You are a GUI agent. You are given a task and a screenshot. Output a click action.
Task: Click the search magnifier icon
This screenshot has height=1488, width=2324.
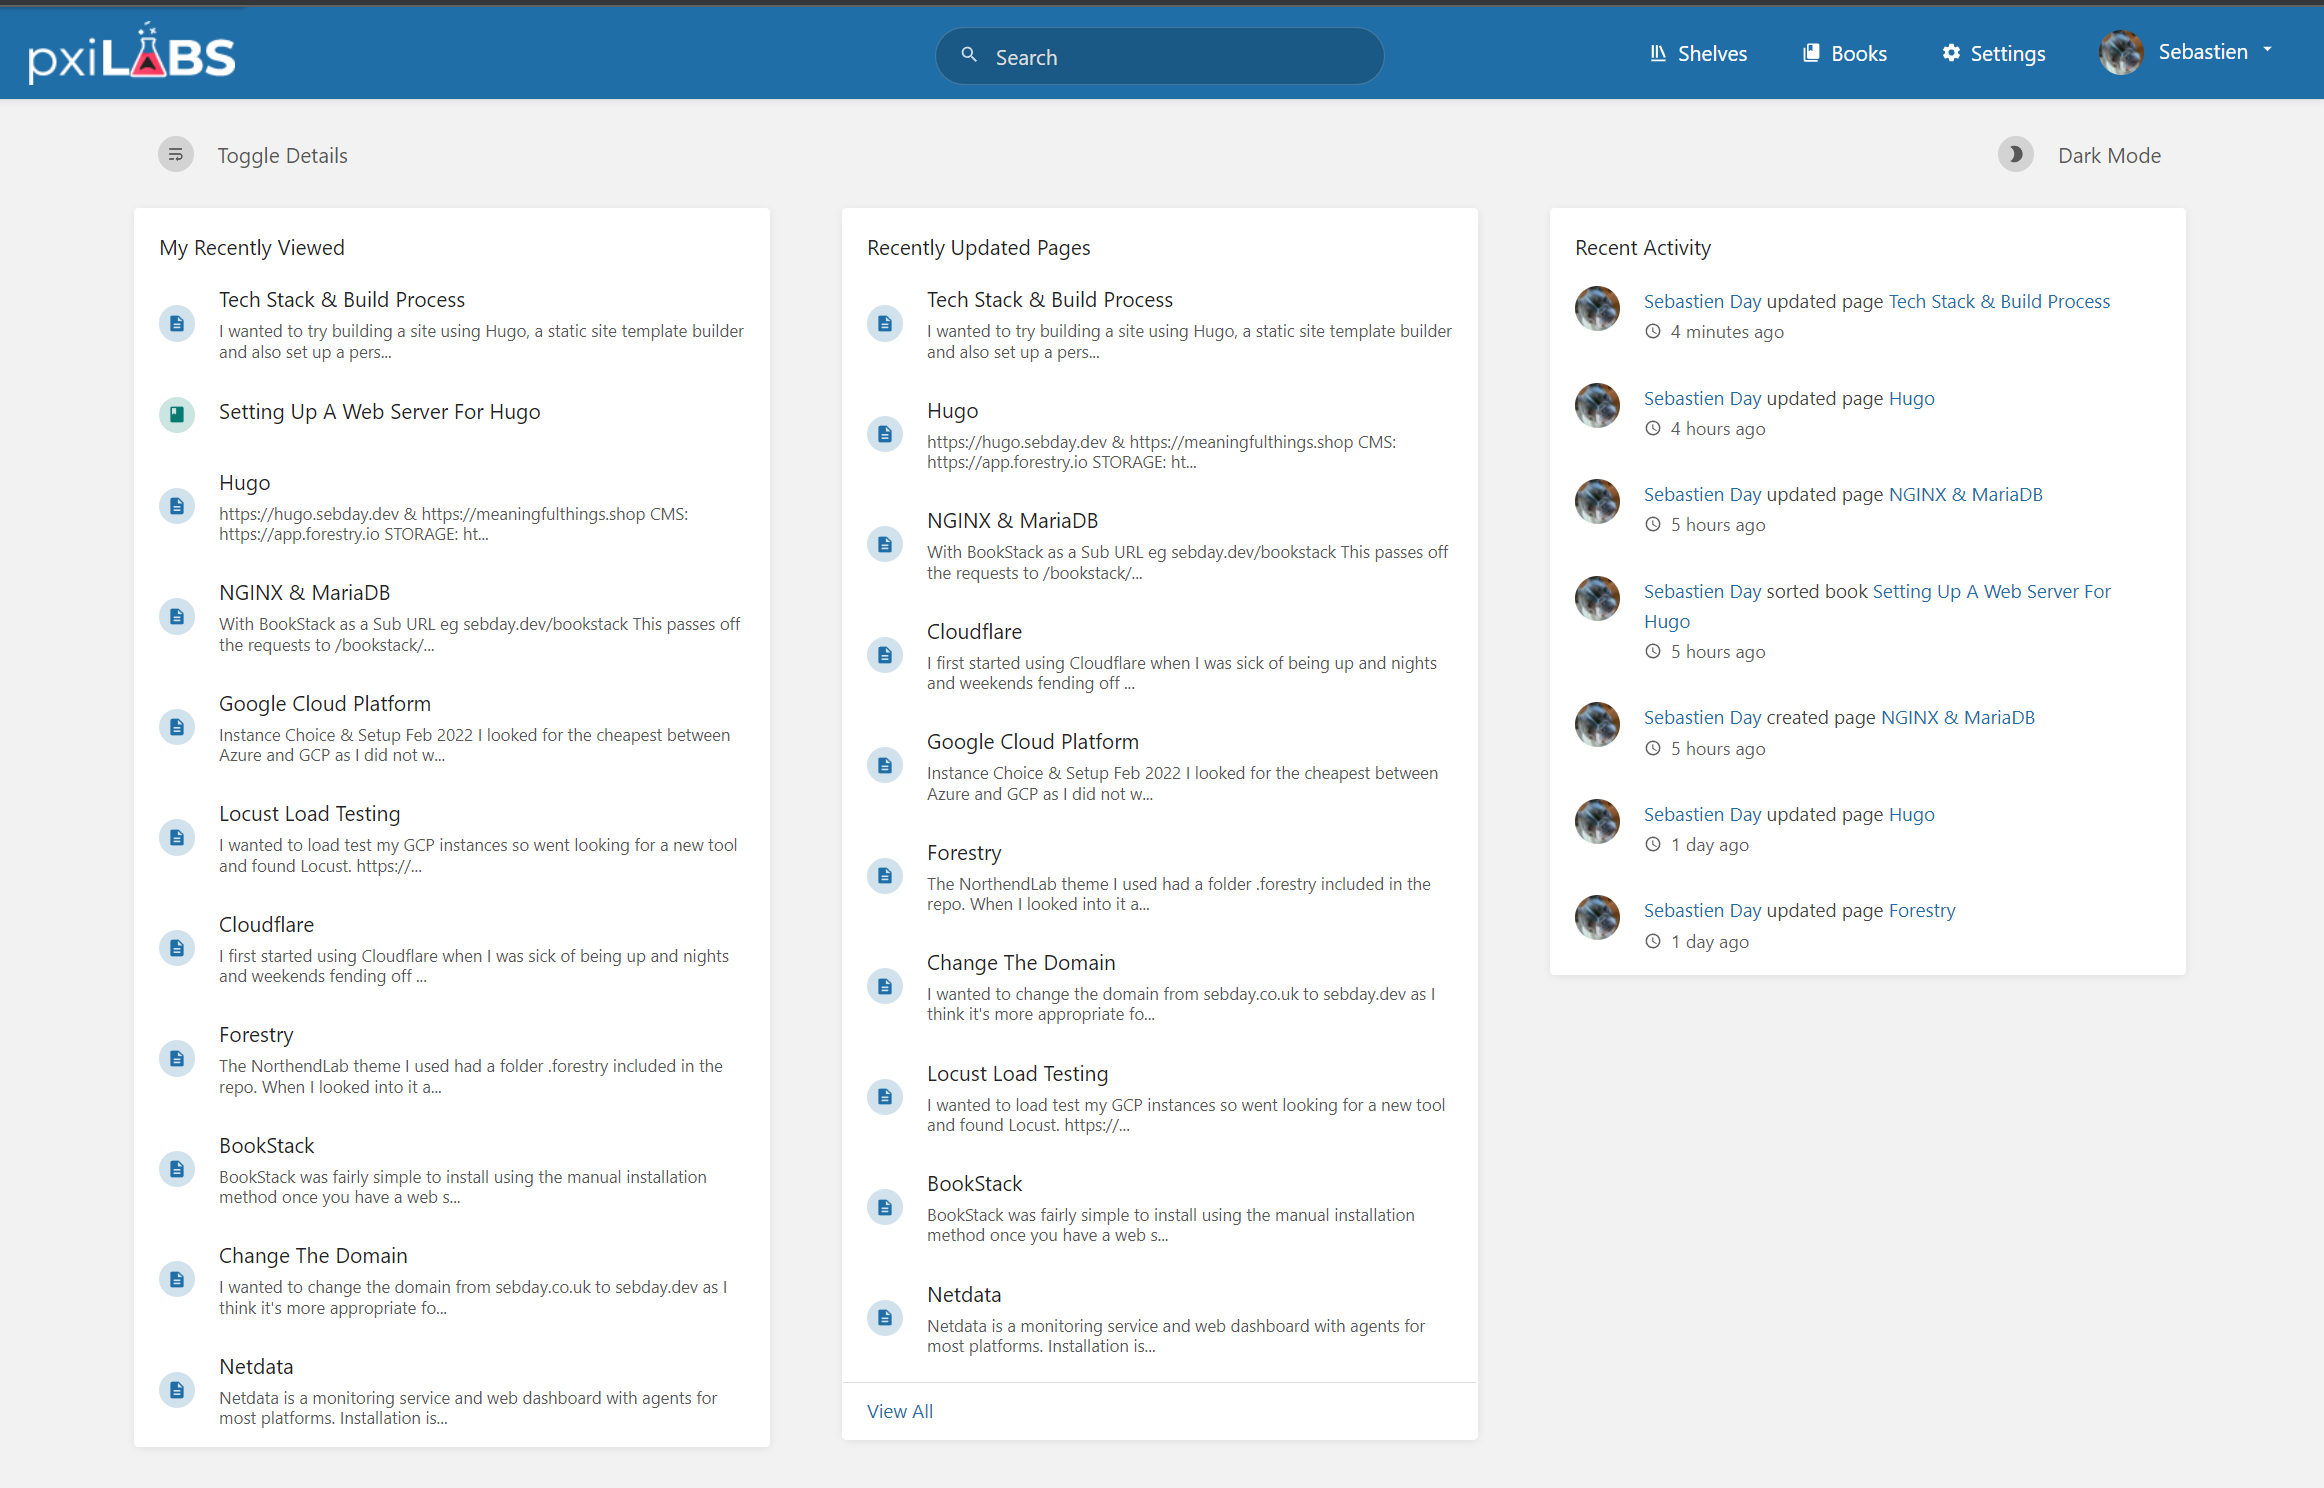click(968, 56)
